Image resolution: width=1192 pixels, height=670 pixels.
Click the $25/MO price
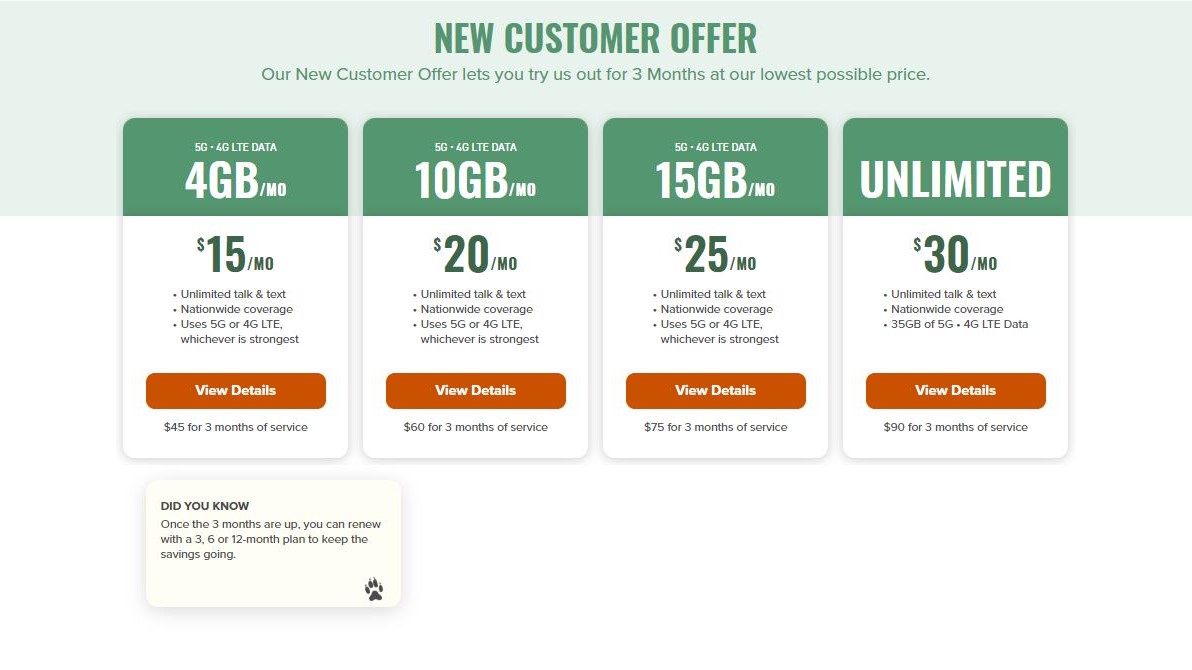(x=716, y=256)
